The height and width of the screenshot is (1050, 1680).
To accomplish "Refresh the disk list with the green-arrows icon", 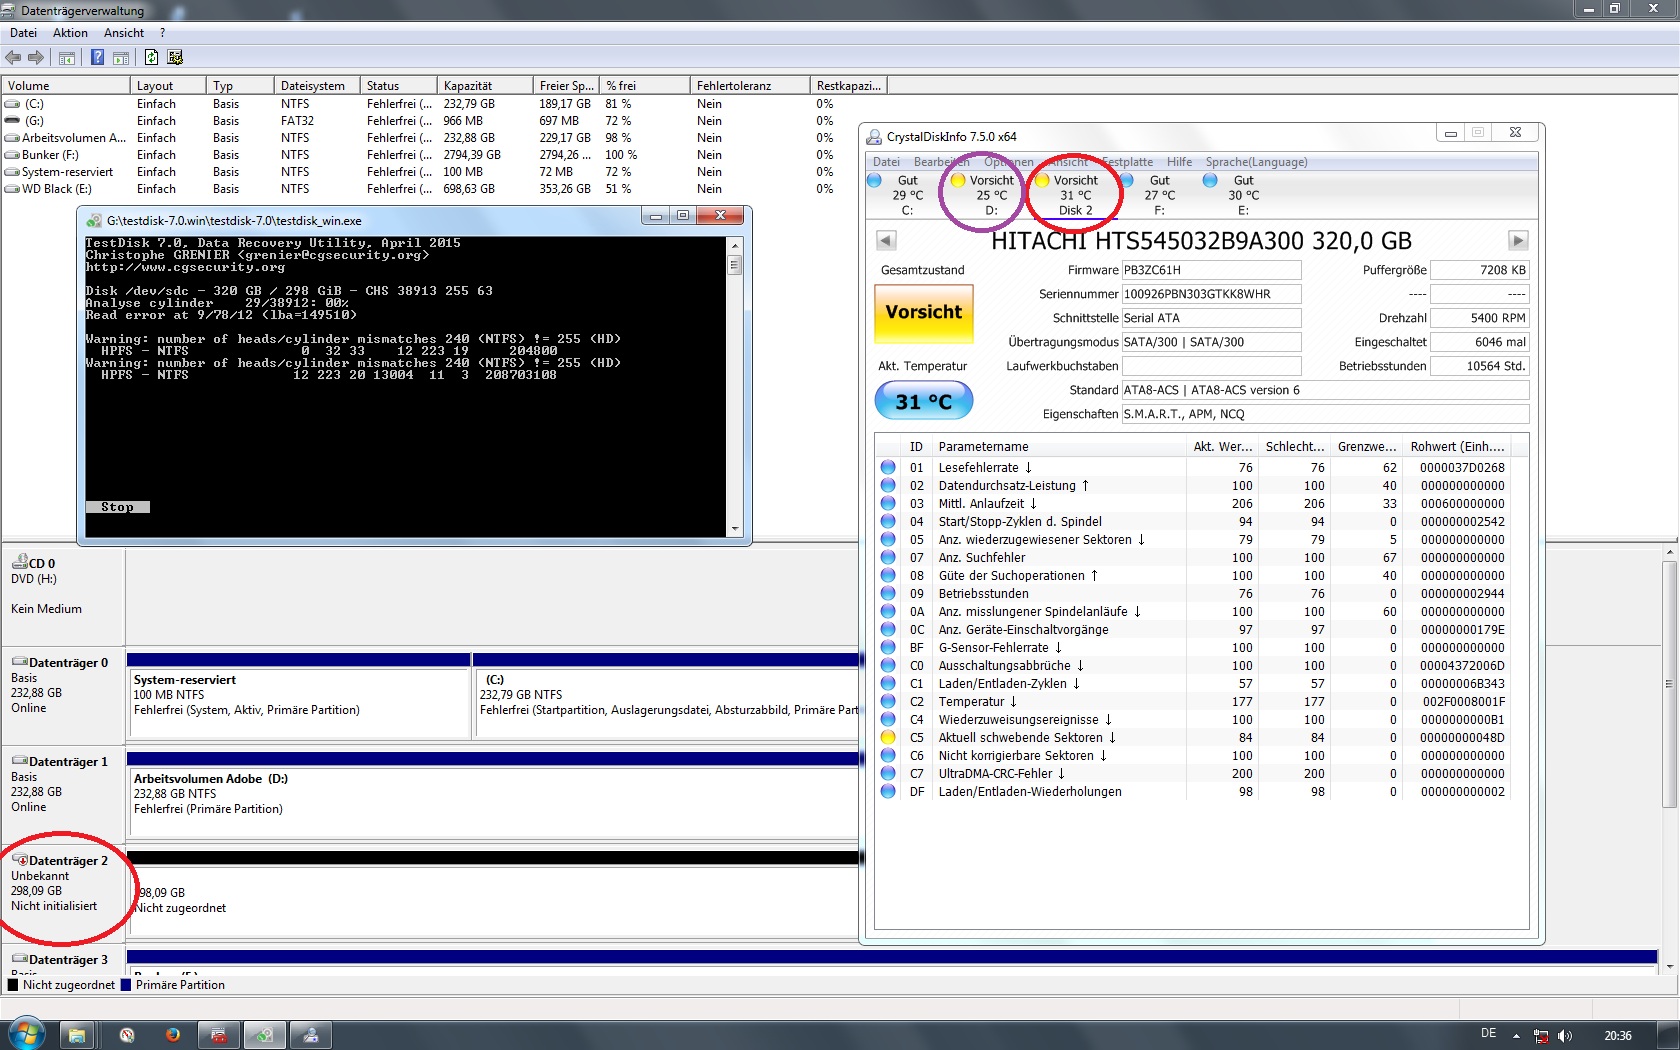I will point(151,58).
